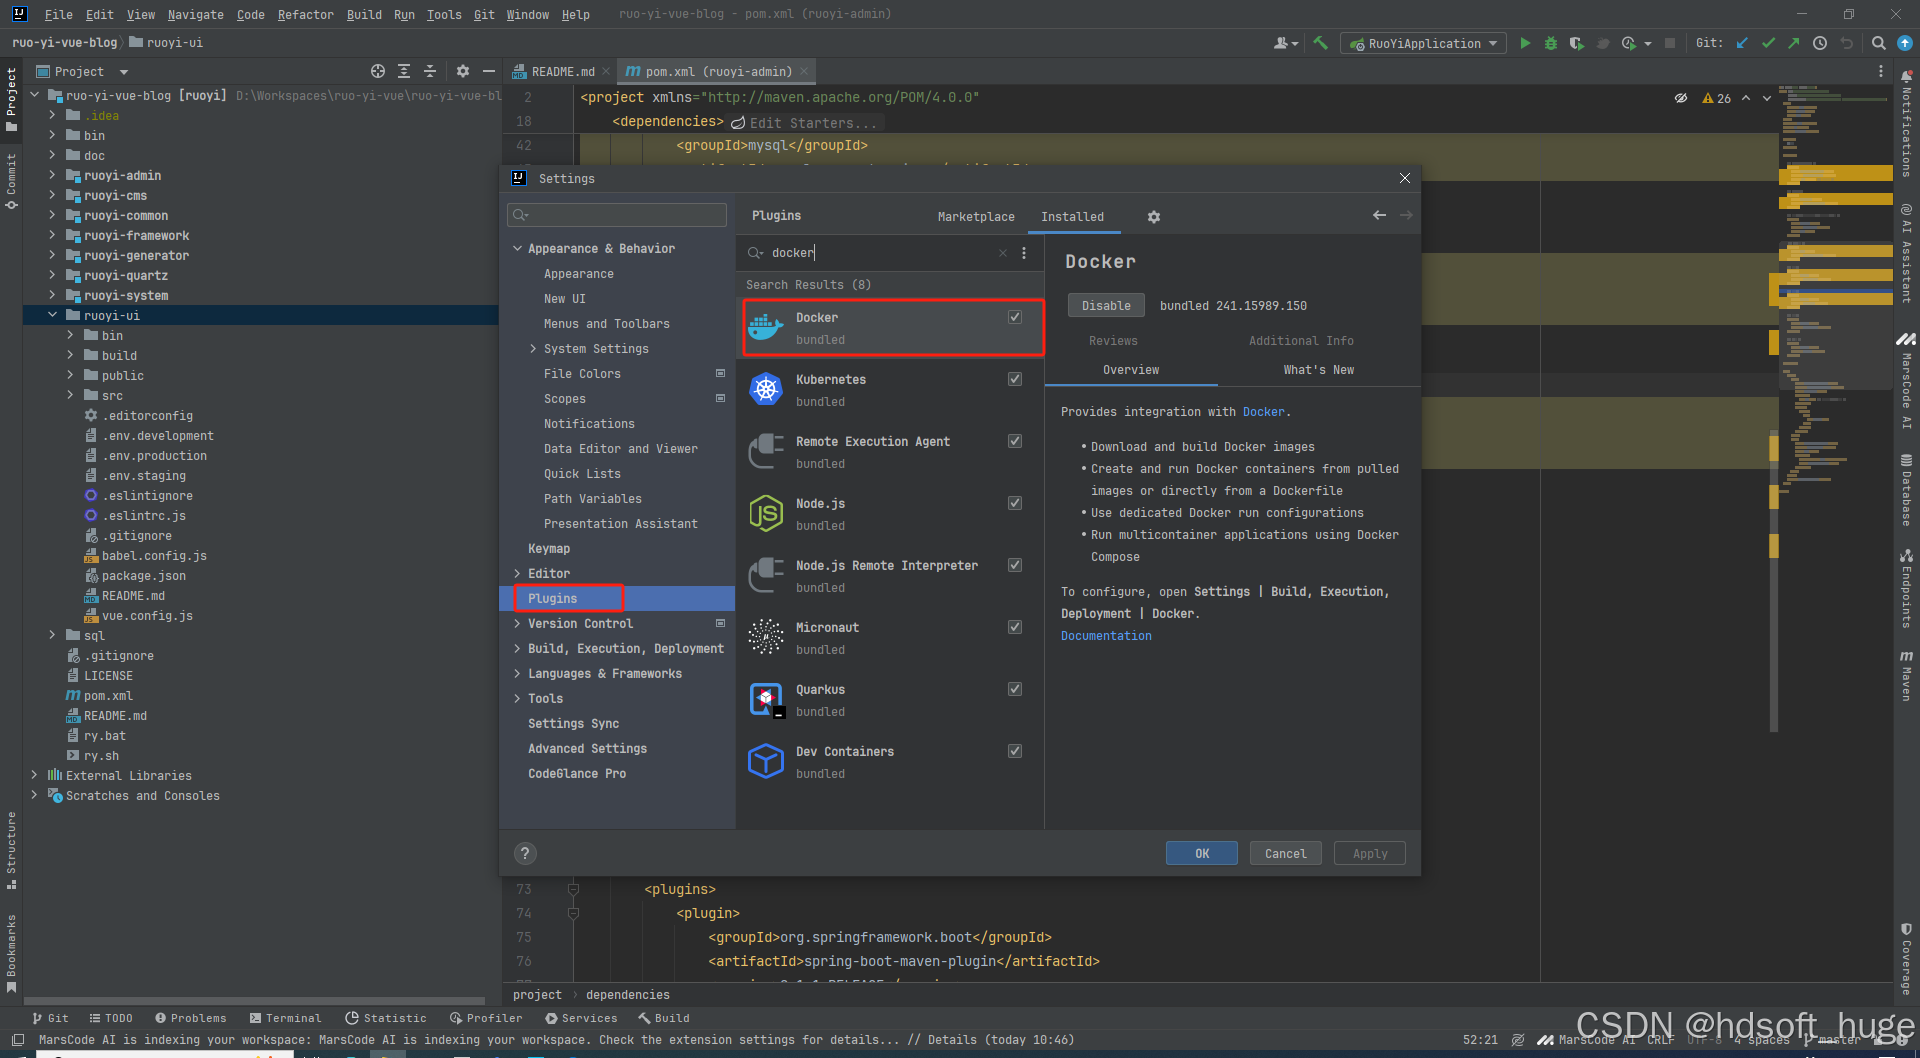Toggle the Remote Execution Agent plugin checkbox
The width and height of the screenshot is (1920, 1058).
coord(1015,441)
